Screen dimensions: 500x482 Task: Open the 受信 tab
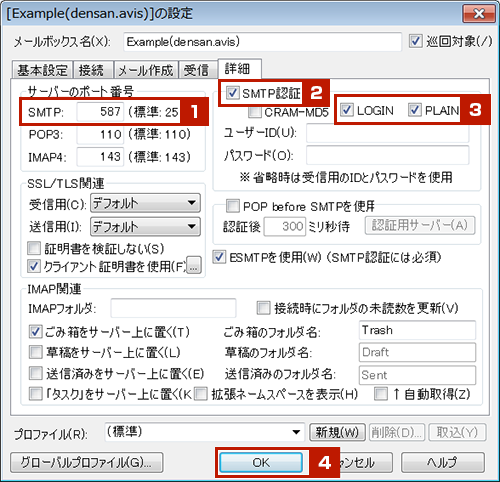coord(196,70)
